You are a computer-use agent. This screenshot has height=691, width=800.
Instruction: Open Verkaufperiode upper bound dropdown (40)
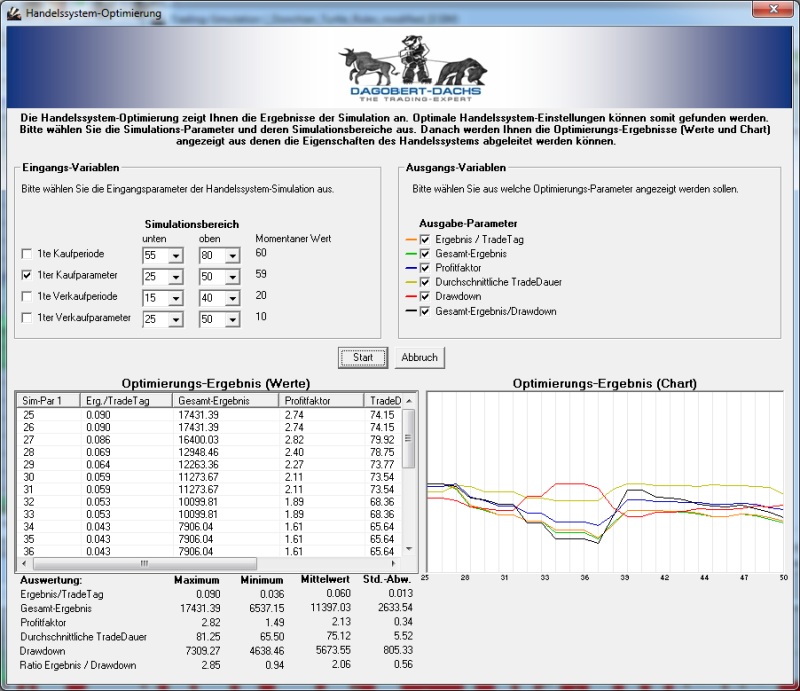point(232,298)
